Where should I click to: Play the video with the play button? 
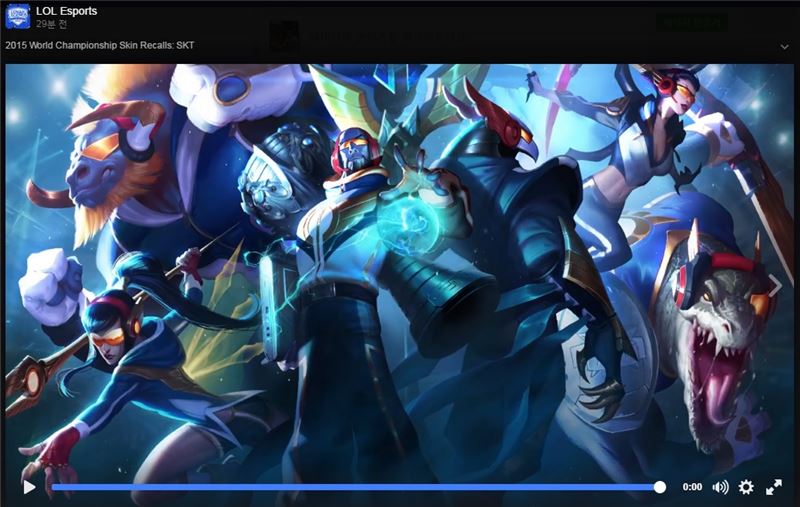(x=30, y=487)
